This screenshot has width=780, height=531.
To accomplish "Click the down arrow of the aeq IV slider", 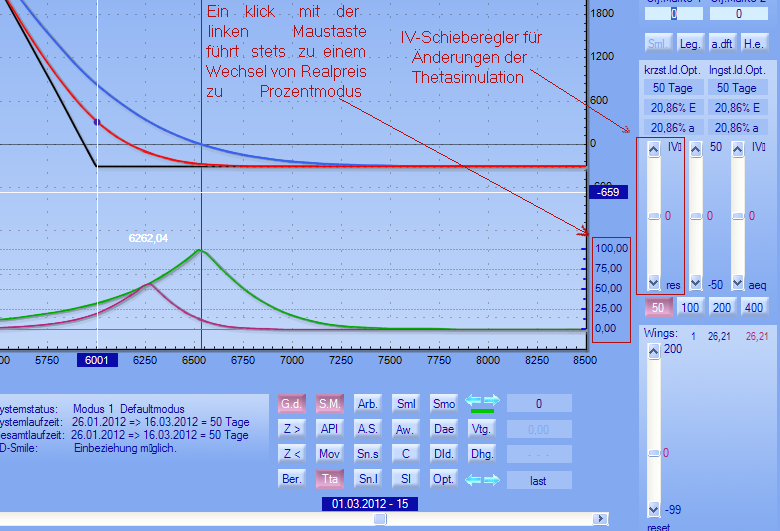I will (x=737, y=284).
